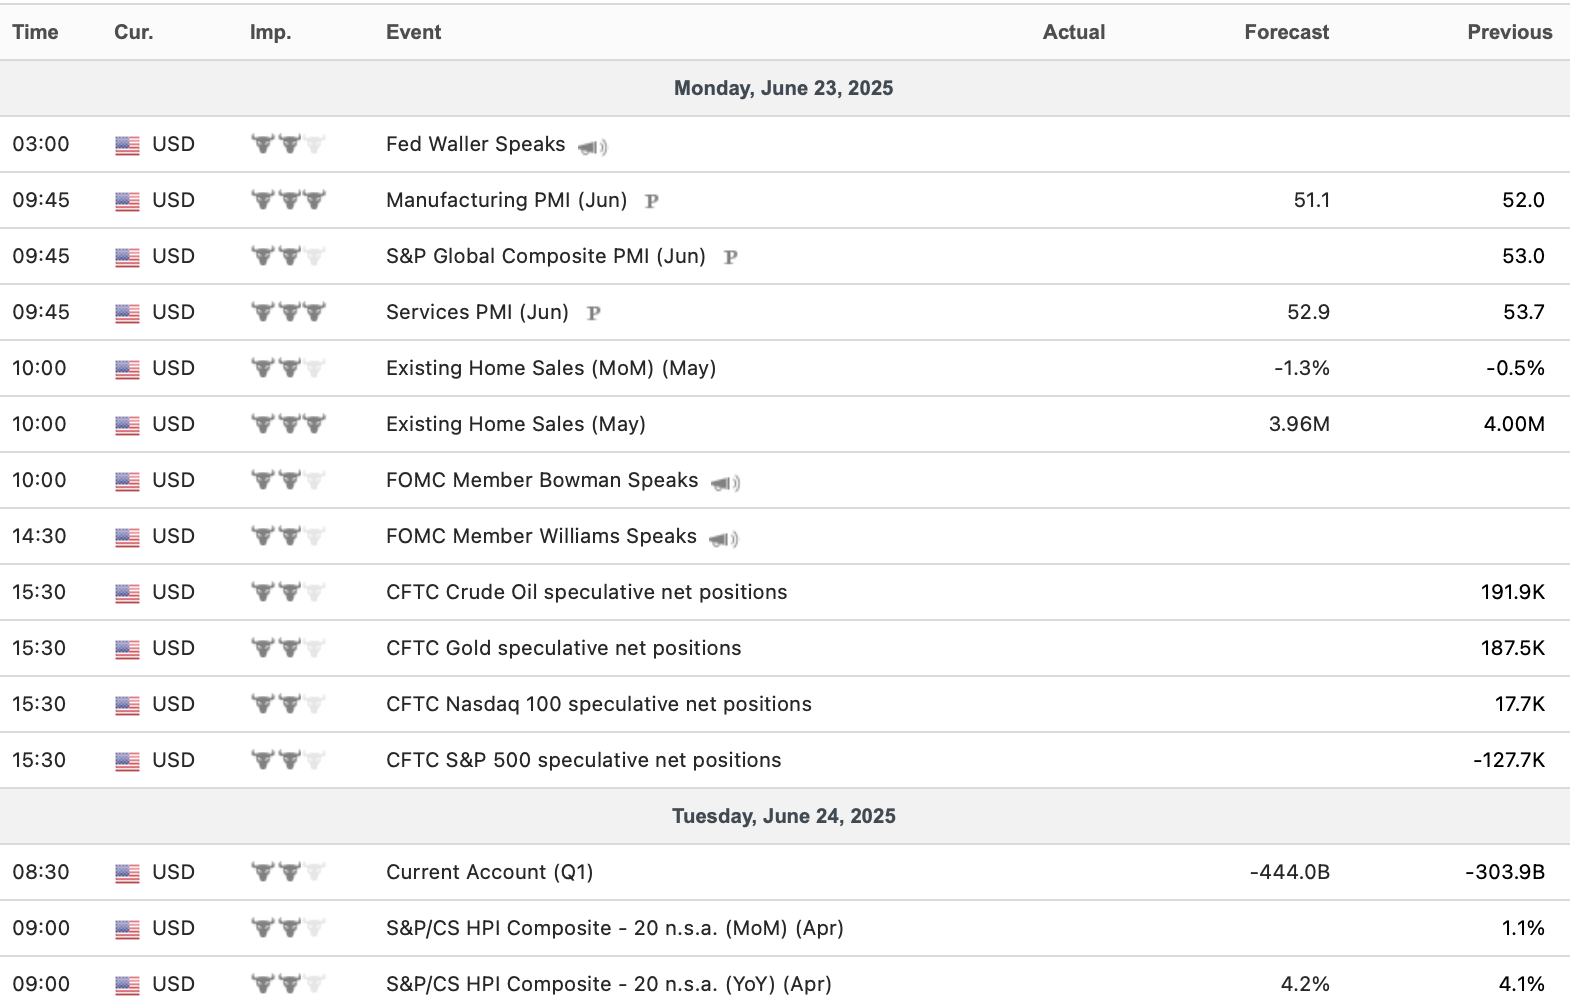Open CFTC Crude Oil speculative net positions
Screen dimensions: 1570x998
(x=586, y=592)
